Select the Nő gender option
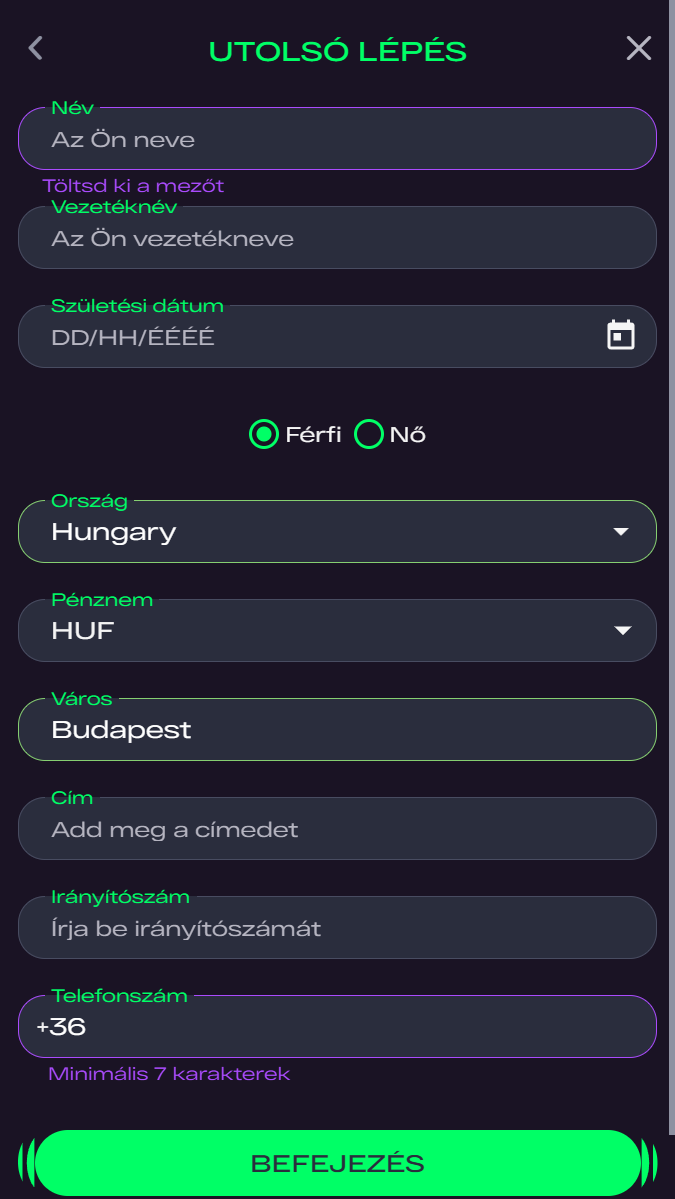 tap(370, 434)
